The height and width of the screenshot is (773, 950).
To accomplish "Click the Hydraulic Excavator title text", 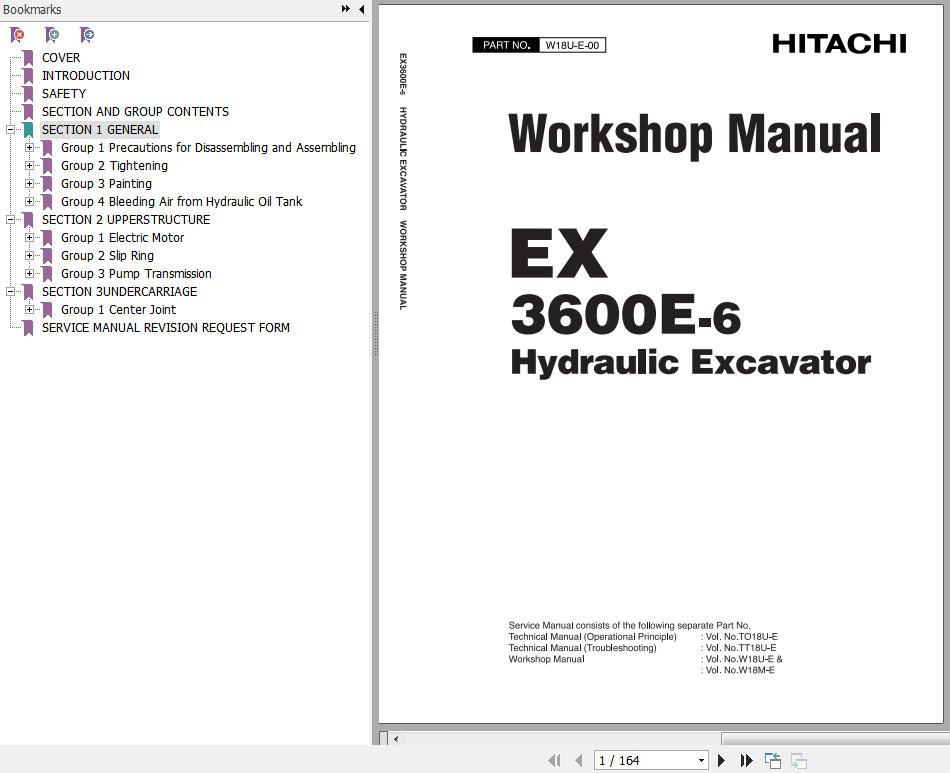I will click(x=691, y=362).
